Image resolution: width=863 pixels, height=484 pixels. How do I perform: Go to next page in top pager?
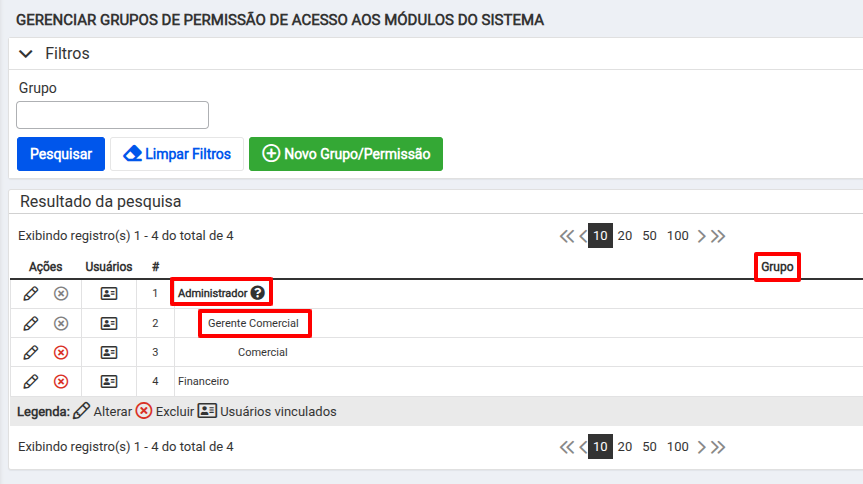[701, 236]
